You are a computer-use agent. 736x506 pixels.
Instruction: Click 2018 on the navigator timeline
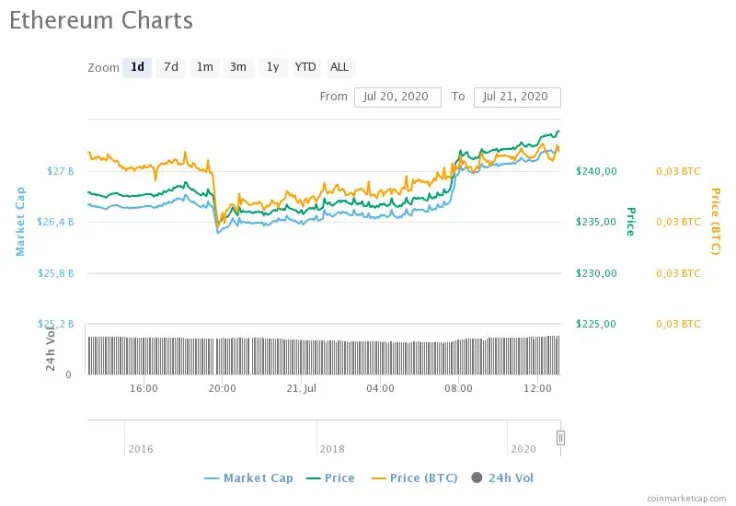click(x=333, y=450)
